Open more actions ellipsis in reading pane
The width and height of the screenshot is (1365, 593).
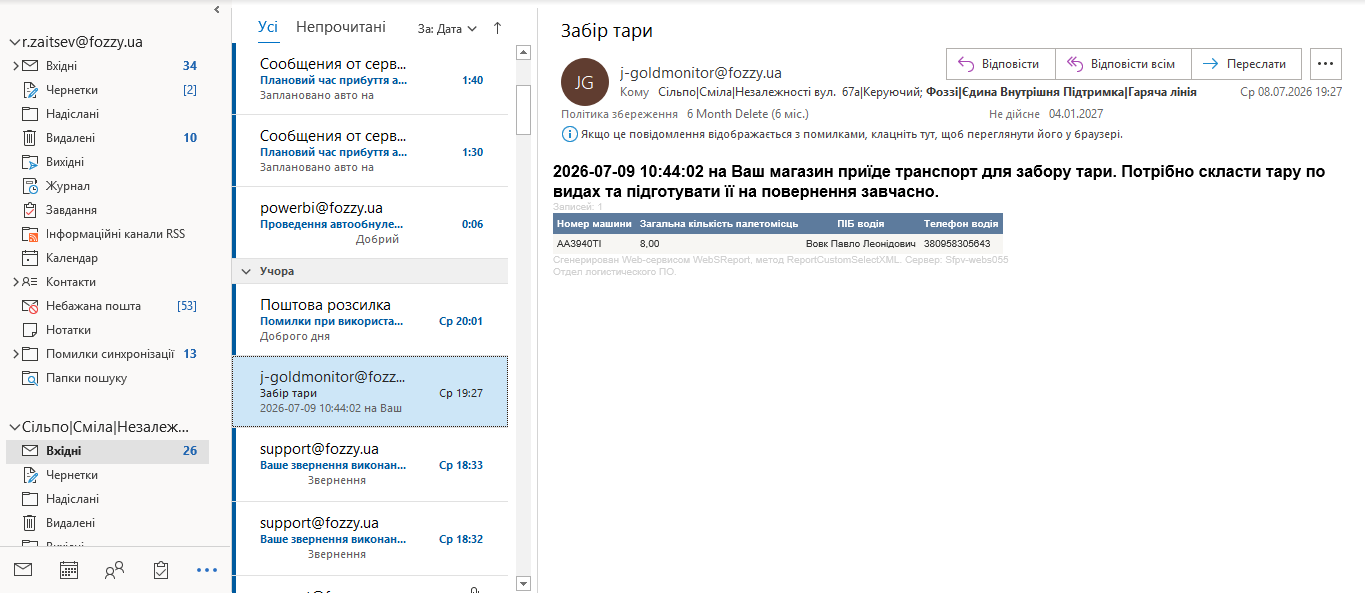coord(1325,64)
